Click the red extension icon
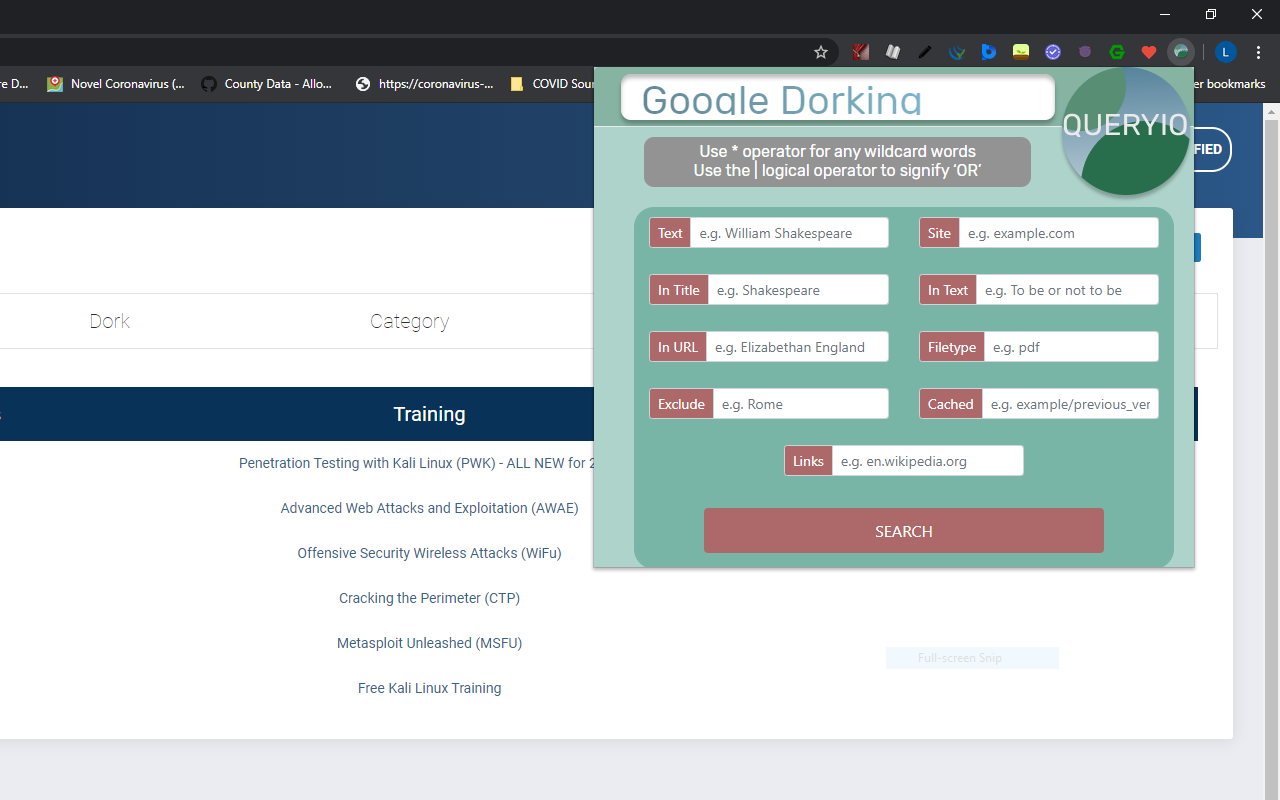This screenshot has width=1280, height=800. [x=860, y=51]
